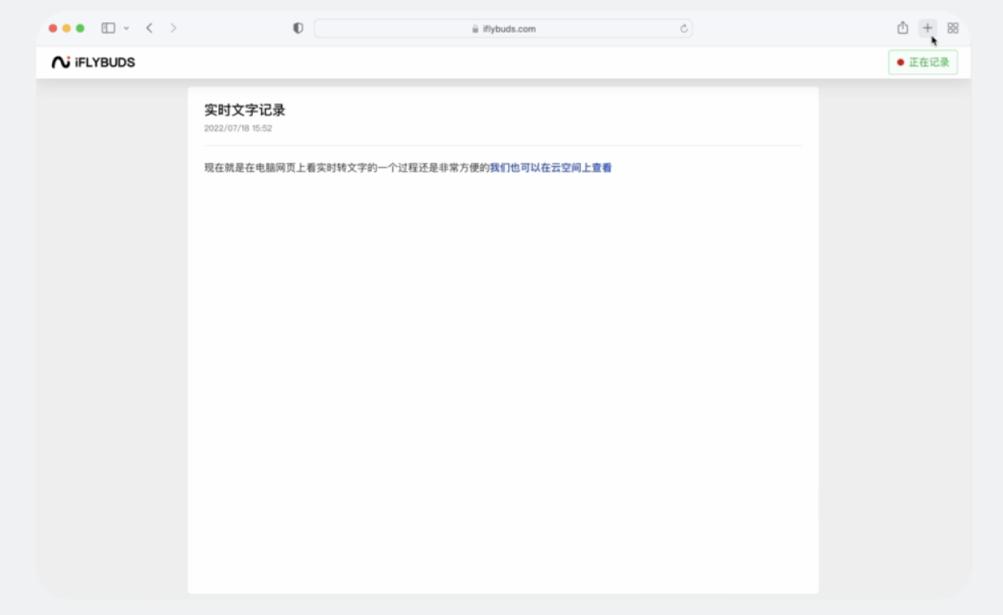Click the iFLYBUDS logo

coord(93,62)
